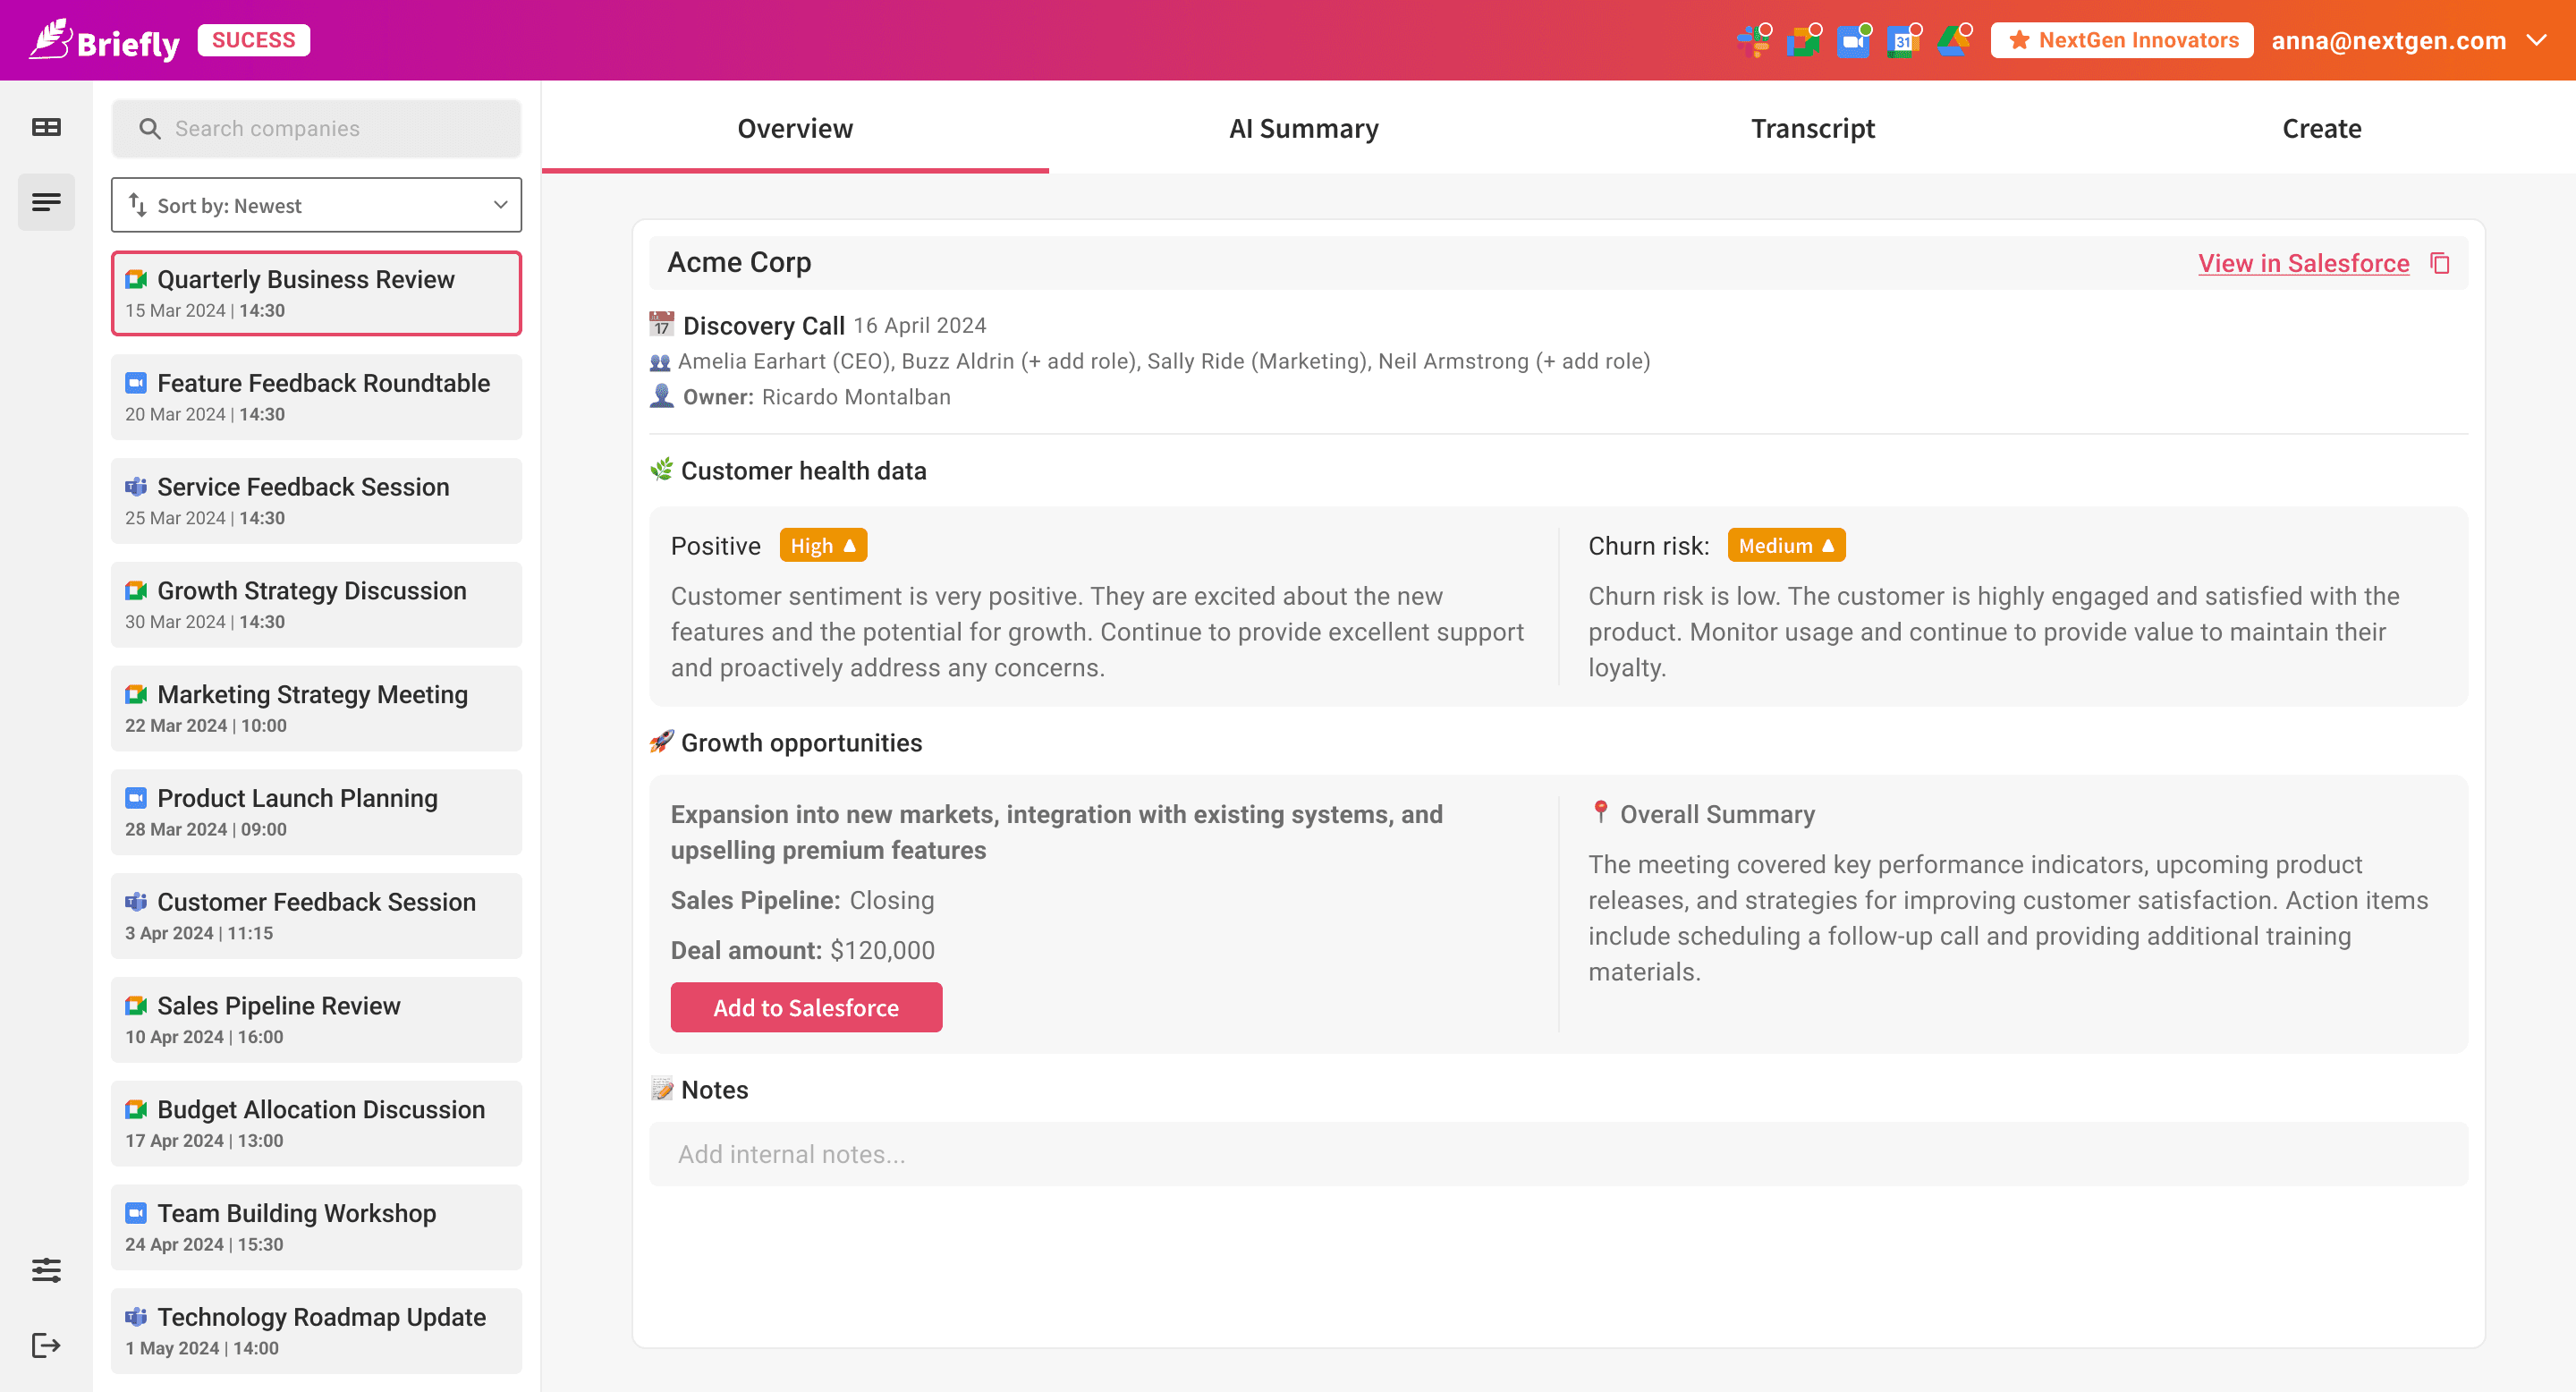Image resolution: width=2576 pixels, height=1392 pixels.
Task: Click the Google Calendar integration icon
Action: point(1903,41)
